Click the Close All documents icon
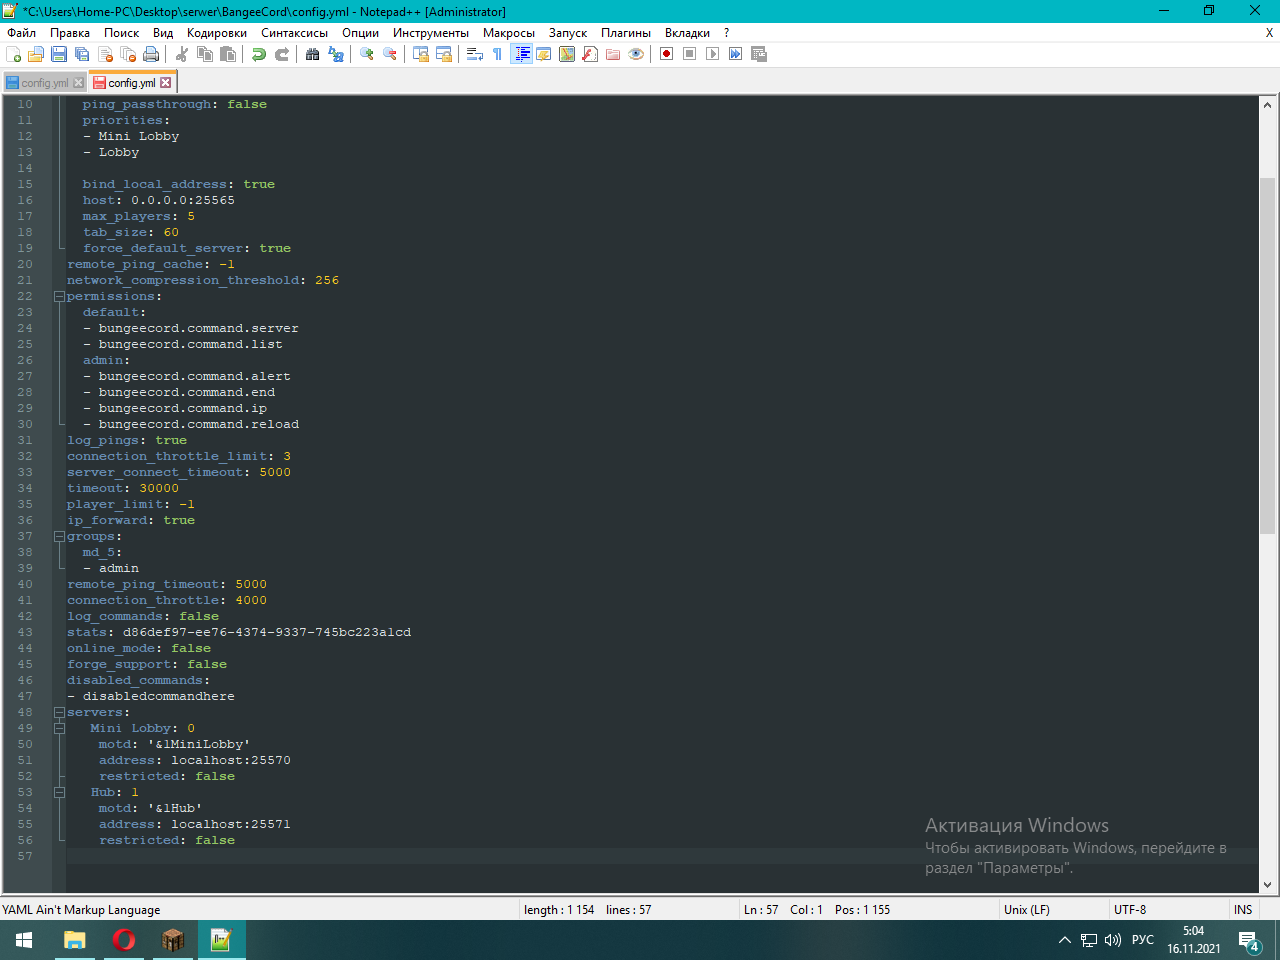1280x960 pixels. pyautogui.click(x=128, y=54)
